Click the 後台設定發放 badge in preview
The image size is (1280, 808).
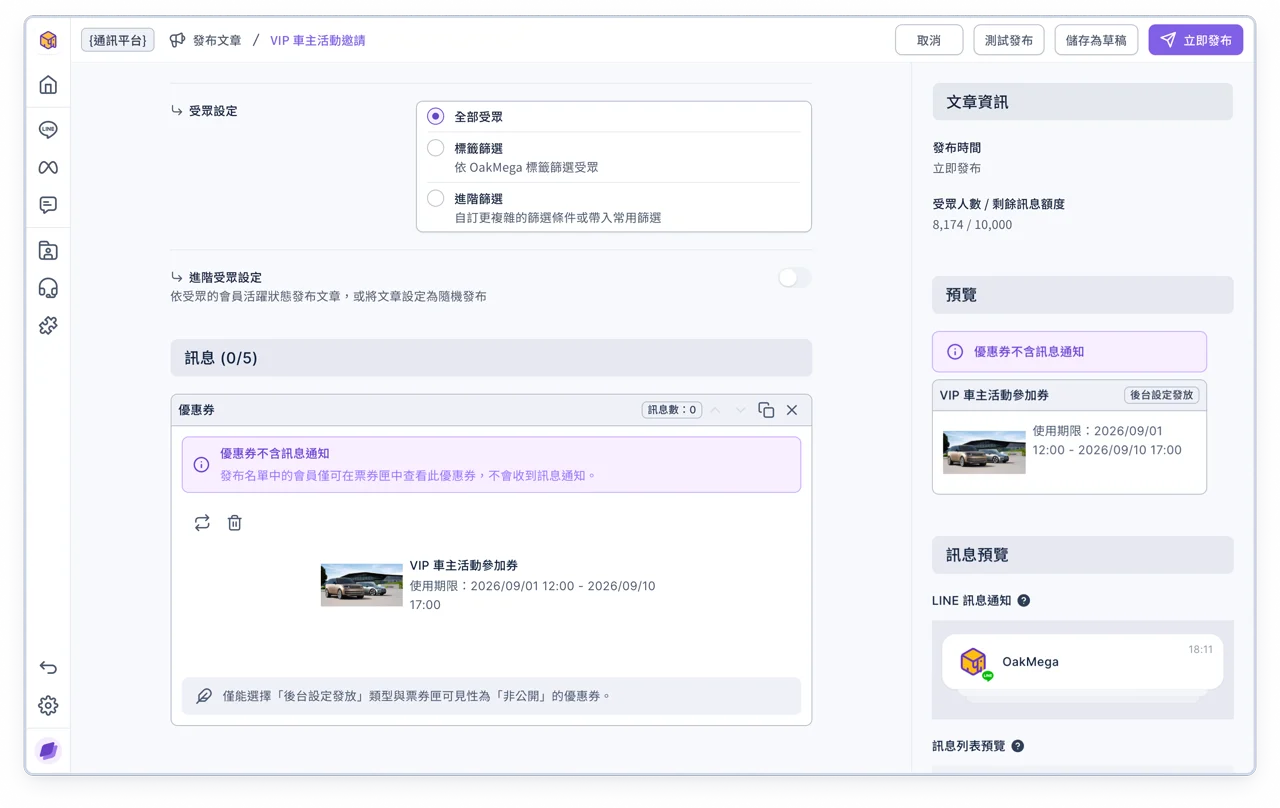click(x=1162, y=395)
